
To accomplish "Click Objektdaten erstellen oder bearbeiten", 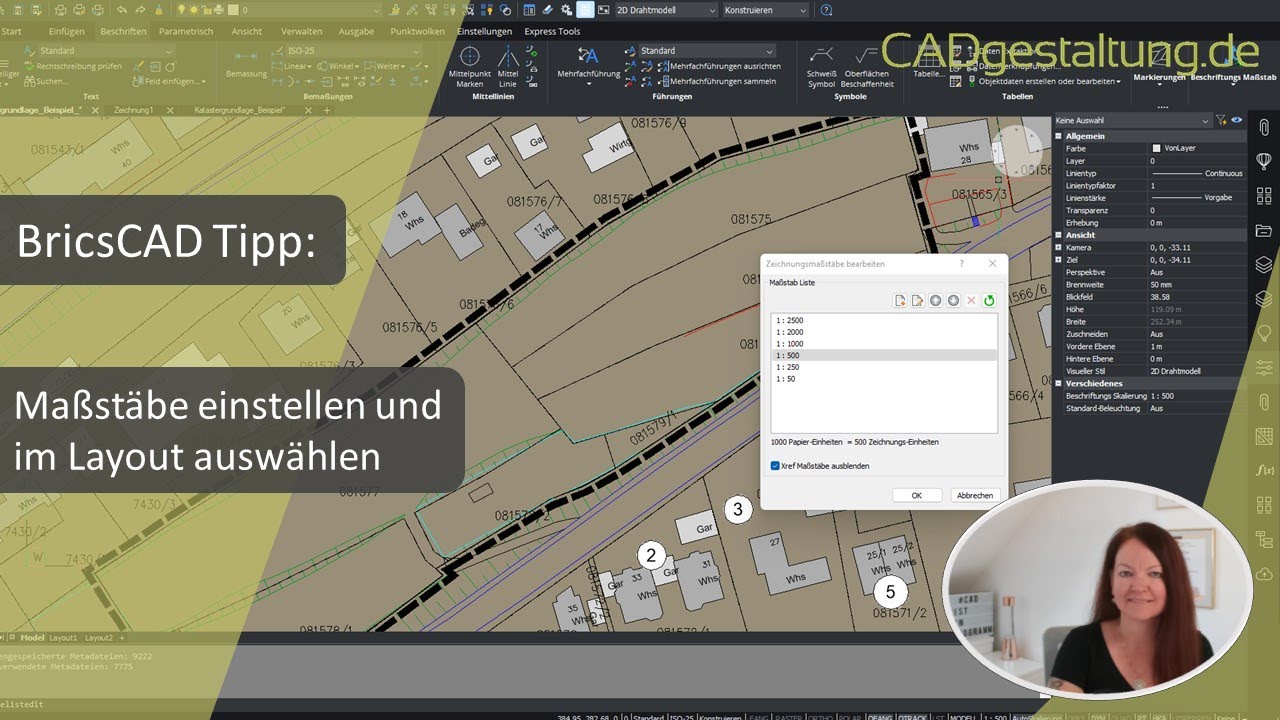I will coord(1048,81).
